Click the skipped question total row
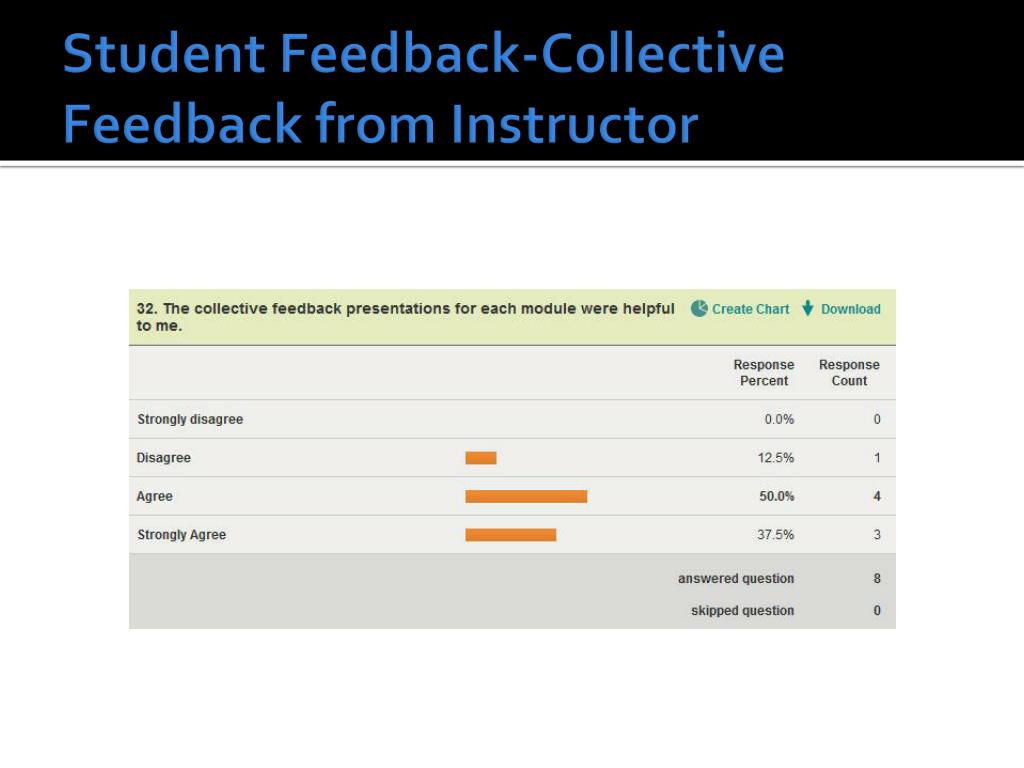 [512, 611]
